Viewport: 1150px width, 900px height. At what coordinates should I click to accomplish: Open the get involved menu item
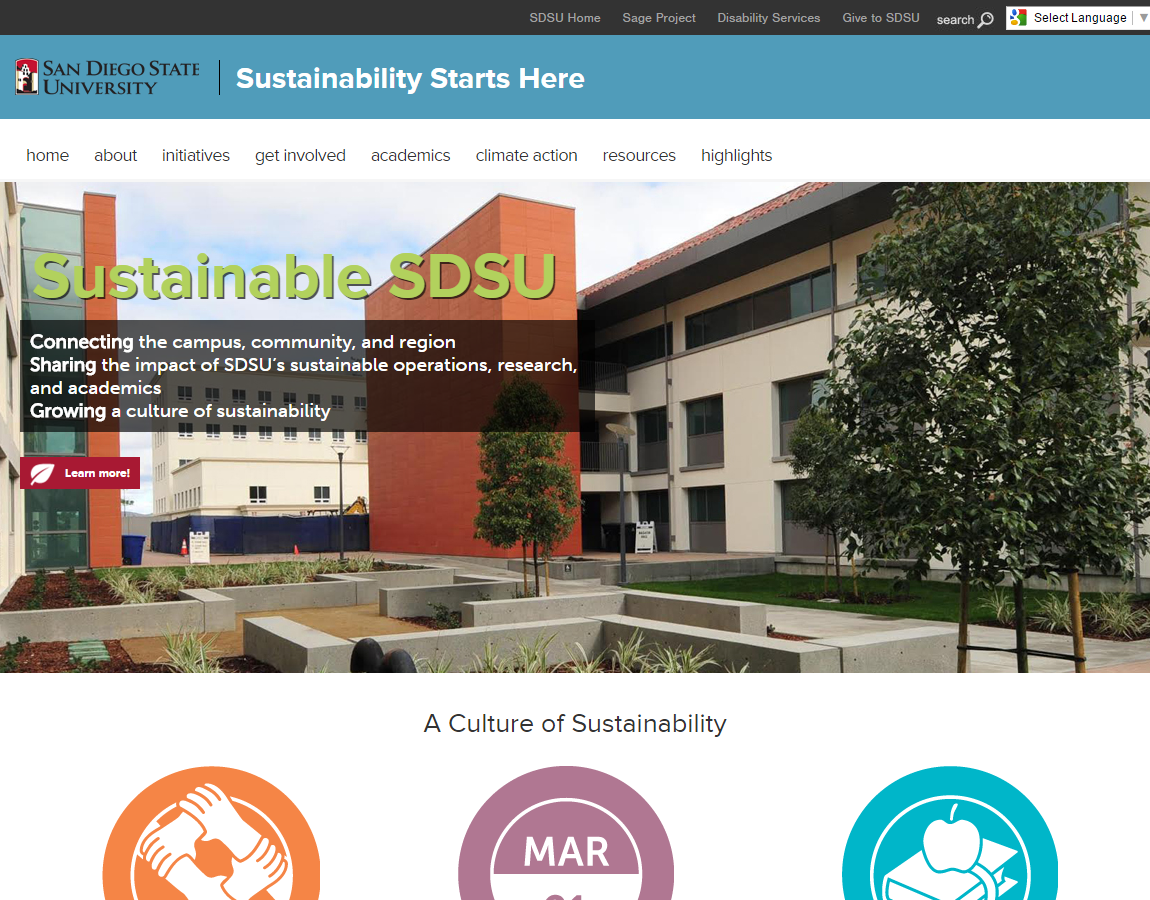tap(300, 156)
